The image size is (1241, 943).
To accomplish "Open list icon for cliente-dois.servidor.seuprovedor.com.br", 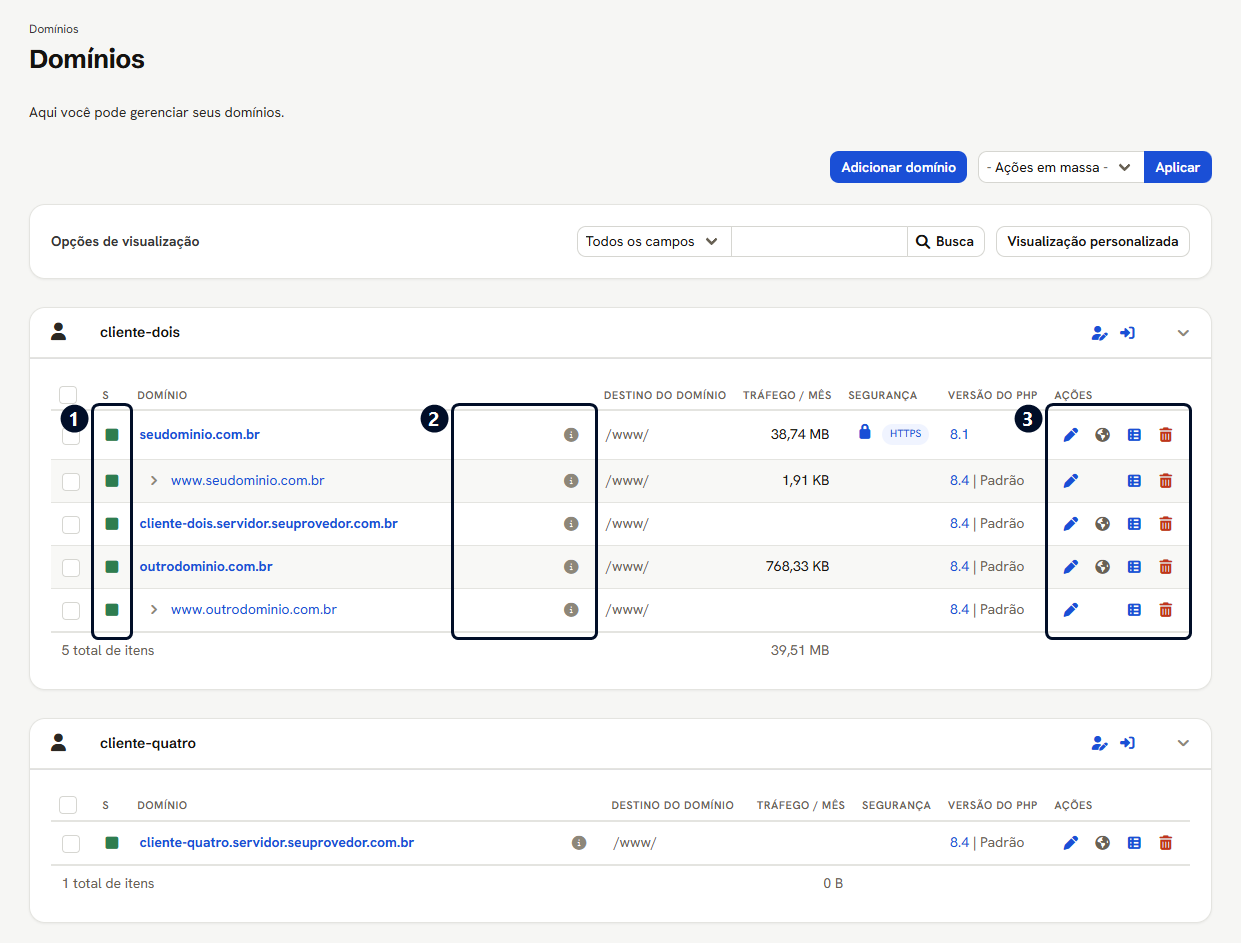I will click(1134, 524).
